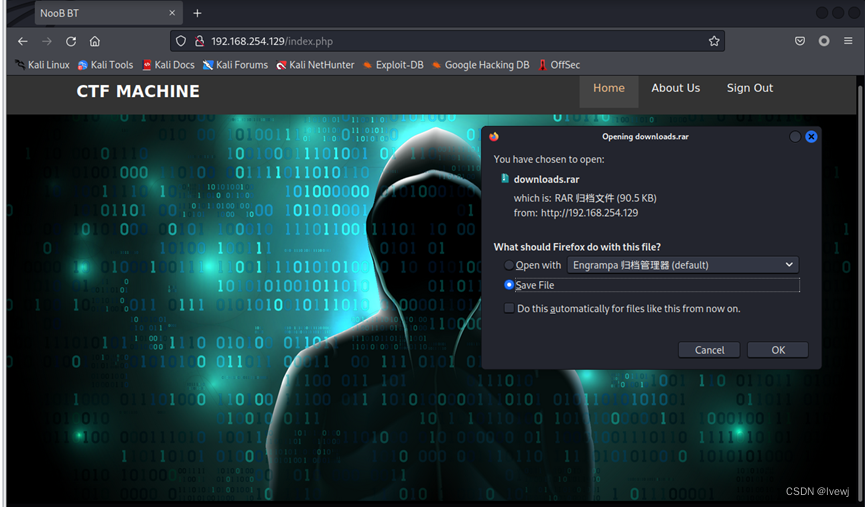865x507 pixels.
Task: Click the downloads.rar file name text
Action: click(x=546, y=179)
